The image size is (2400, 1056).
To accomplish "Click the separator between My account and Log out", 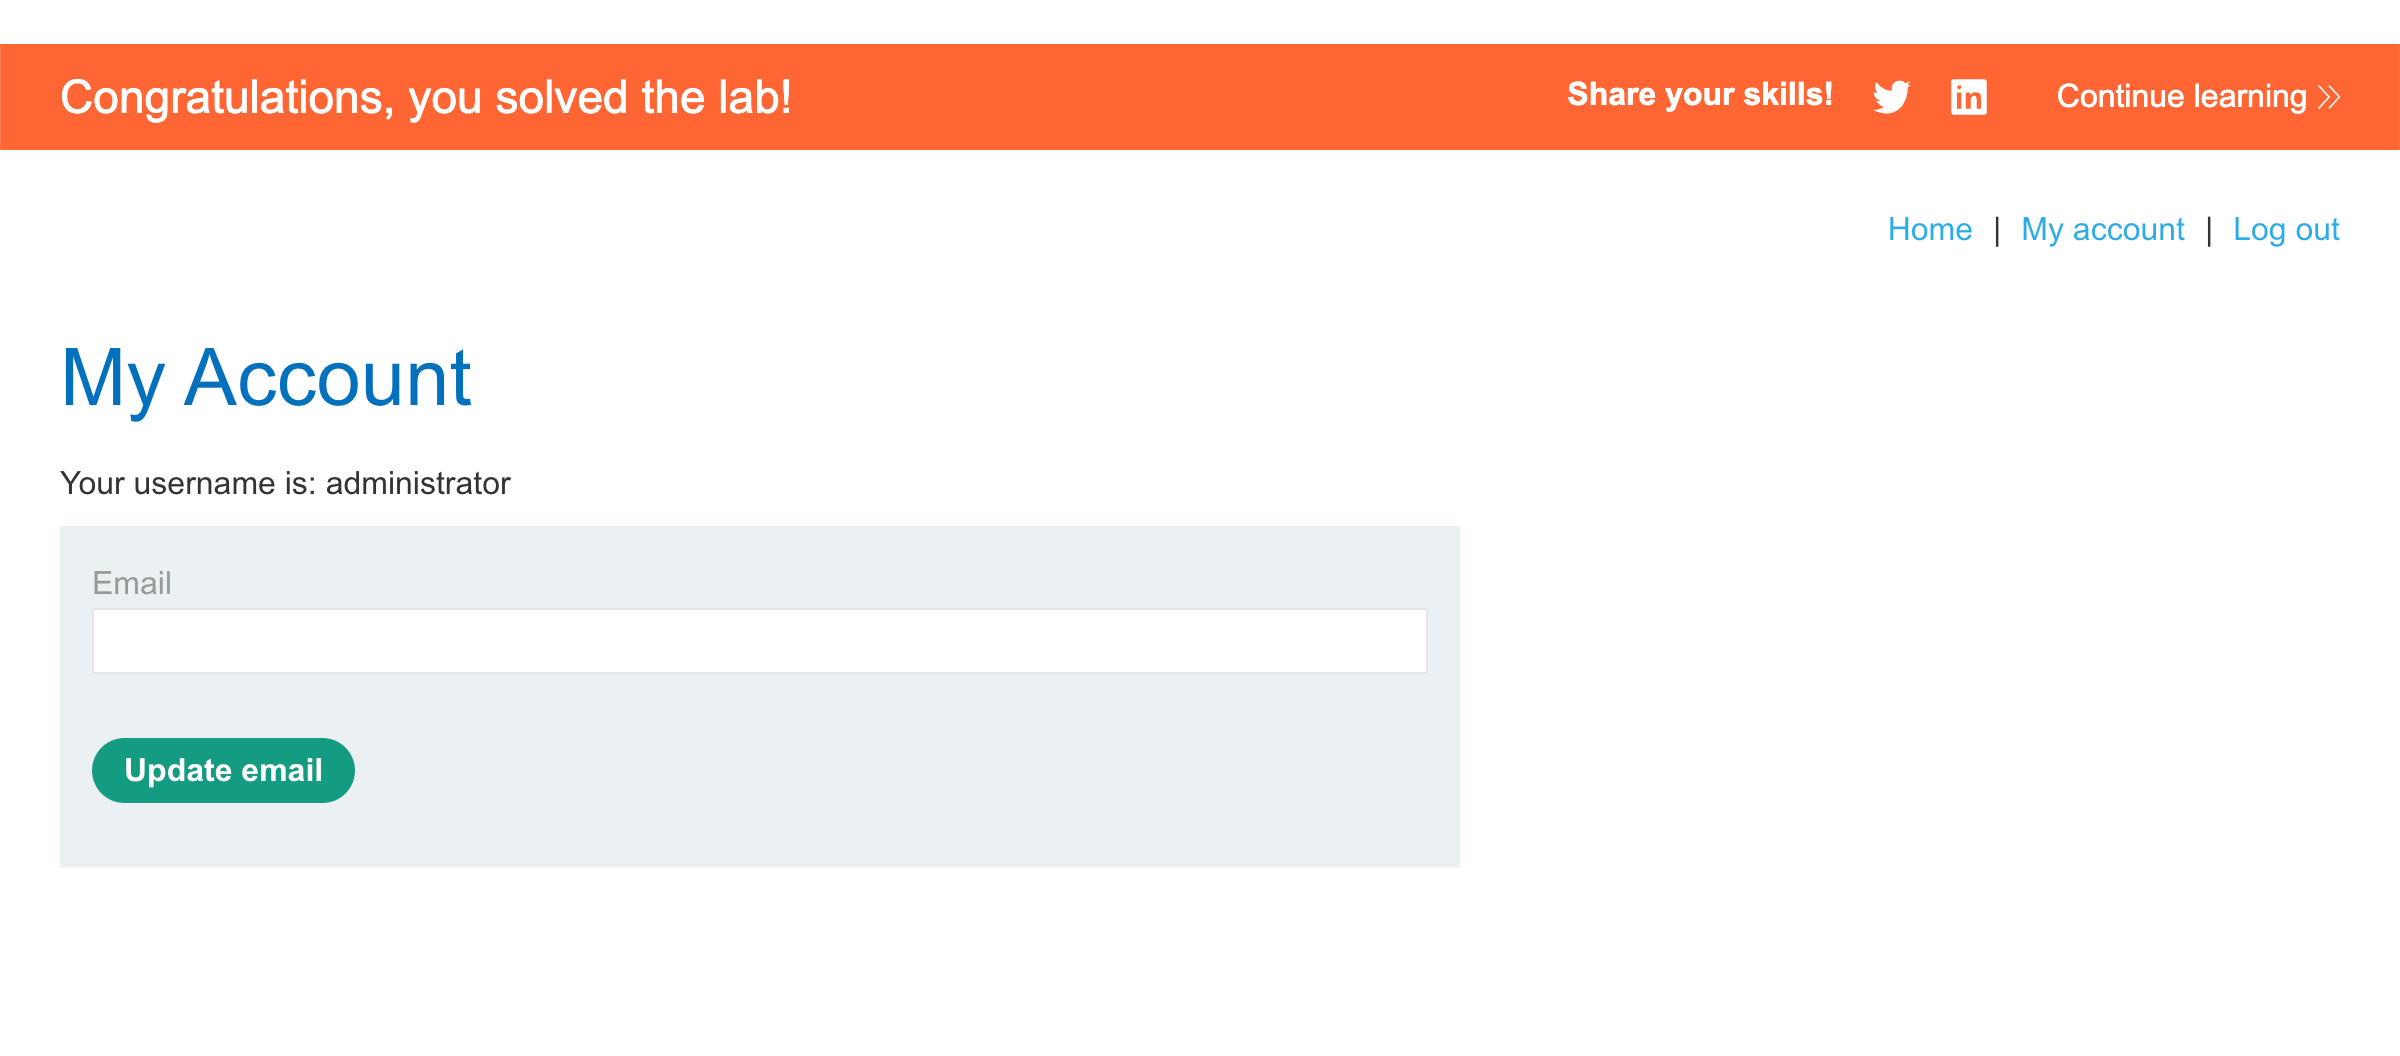I will pos(2209,231).
